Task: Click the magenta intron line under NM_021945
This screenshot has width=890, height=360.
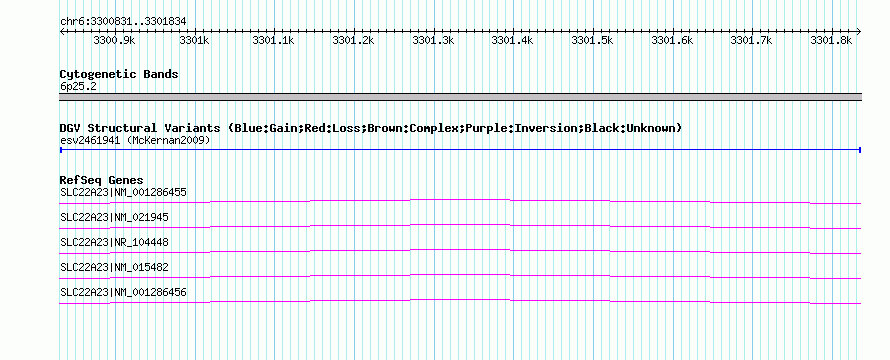Action: (x=460, y=226)
